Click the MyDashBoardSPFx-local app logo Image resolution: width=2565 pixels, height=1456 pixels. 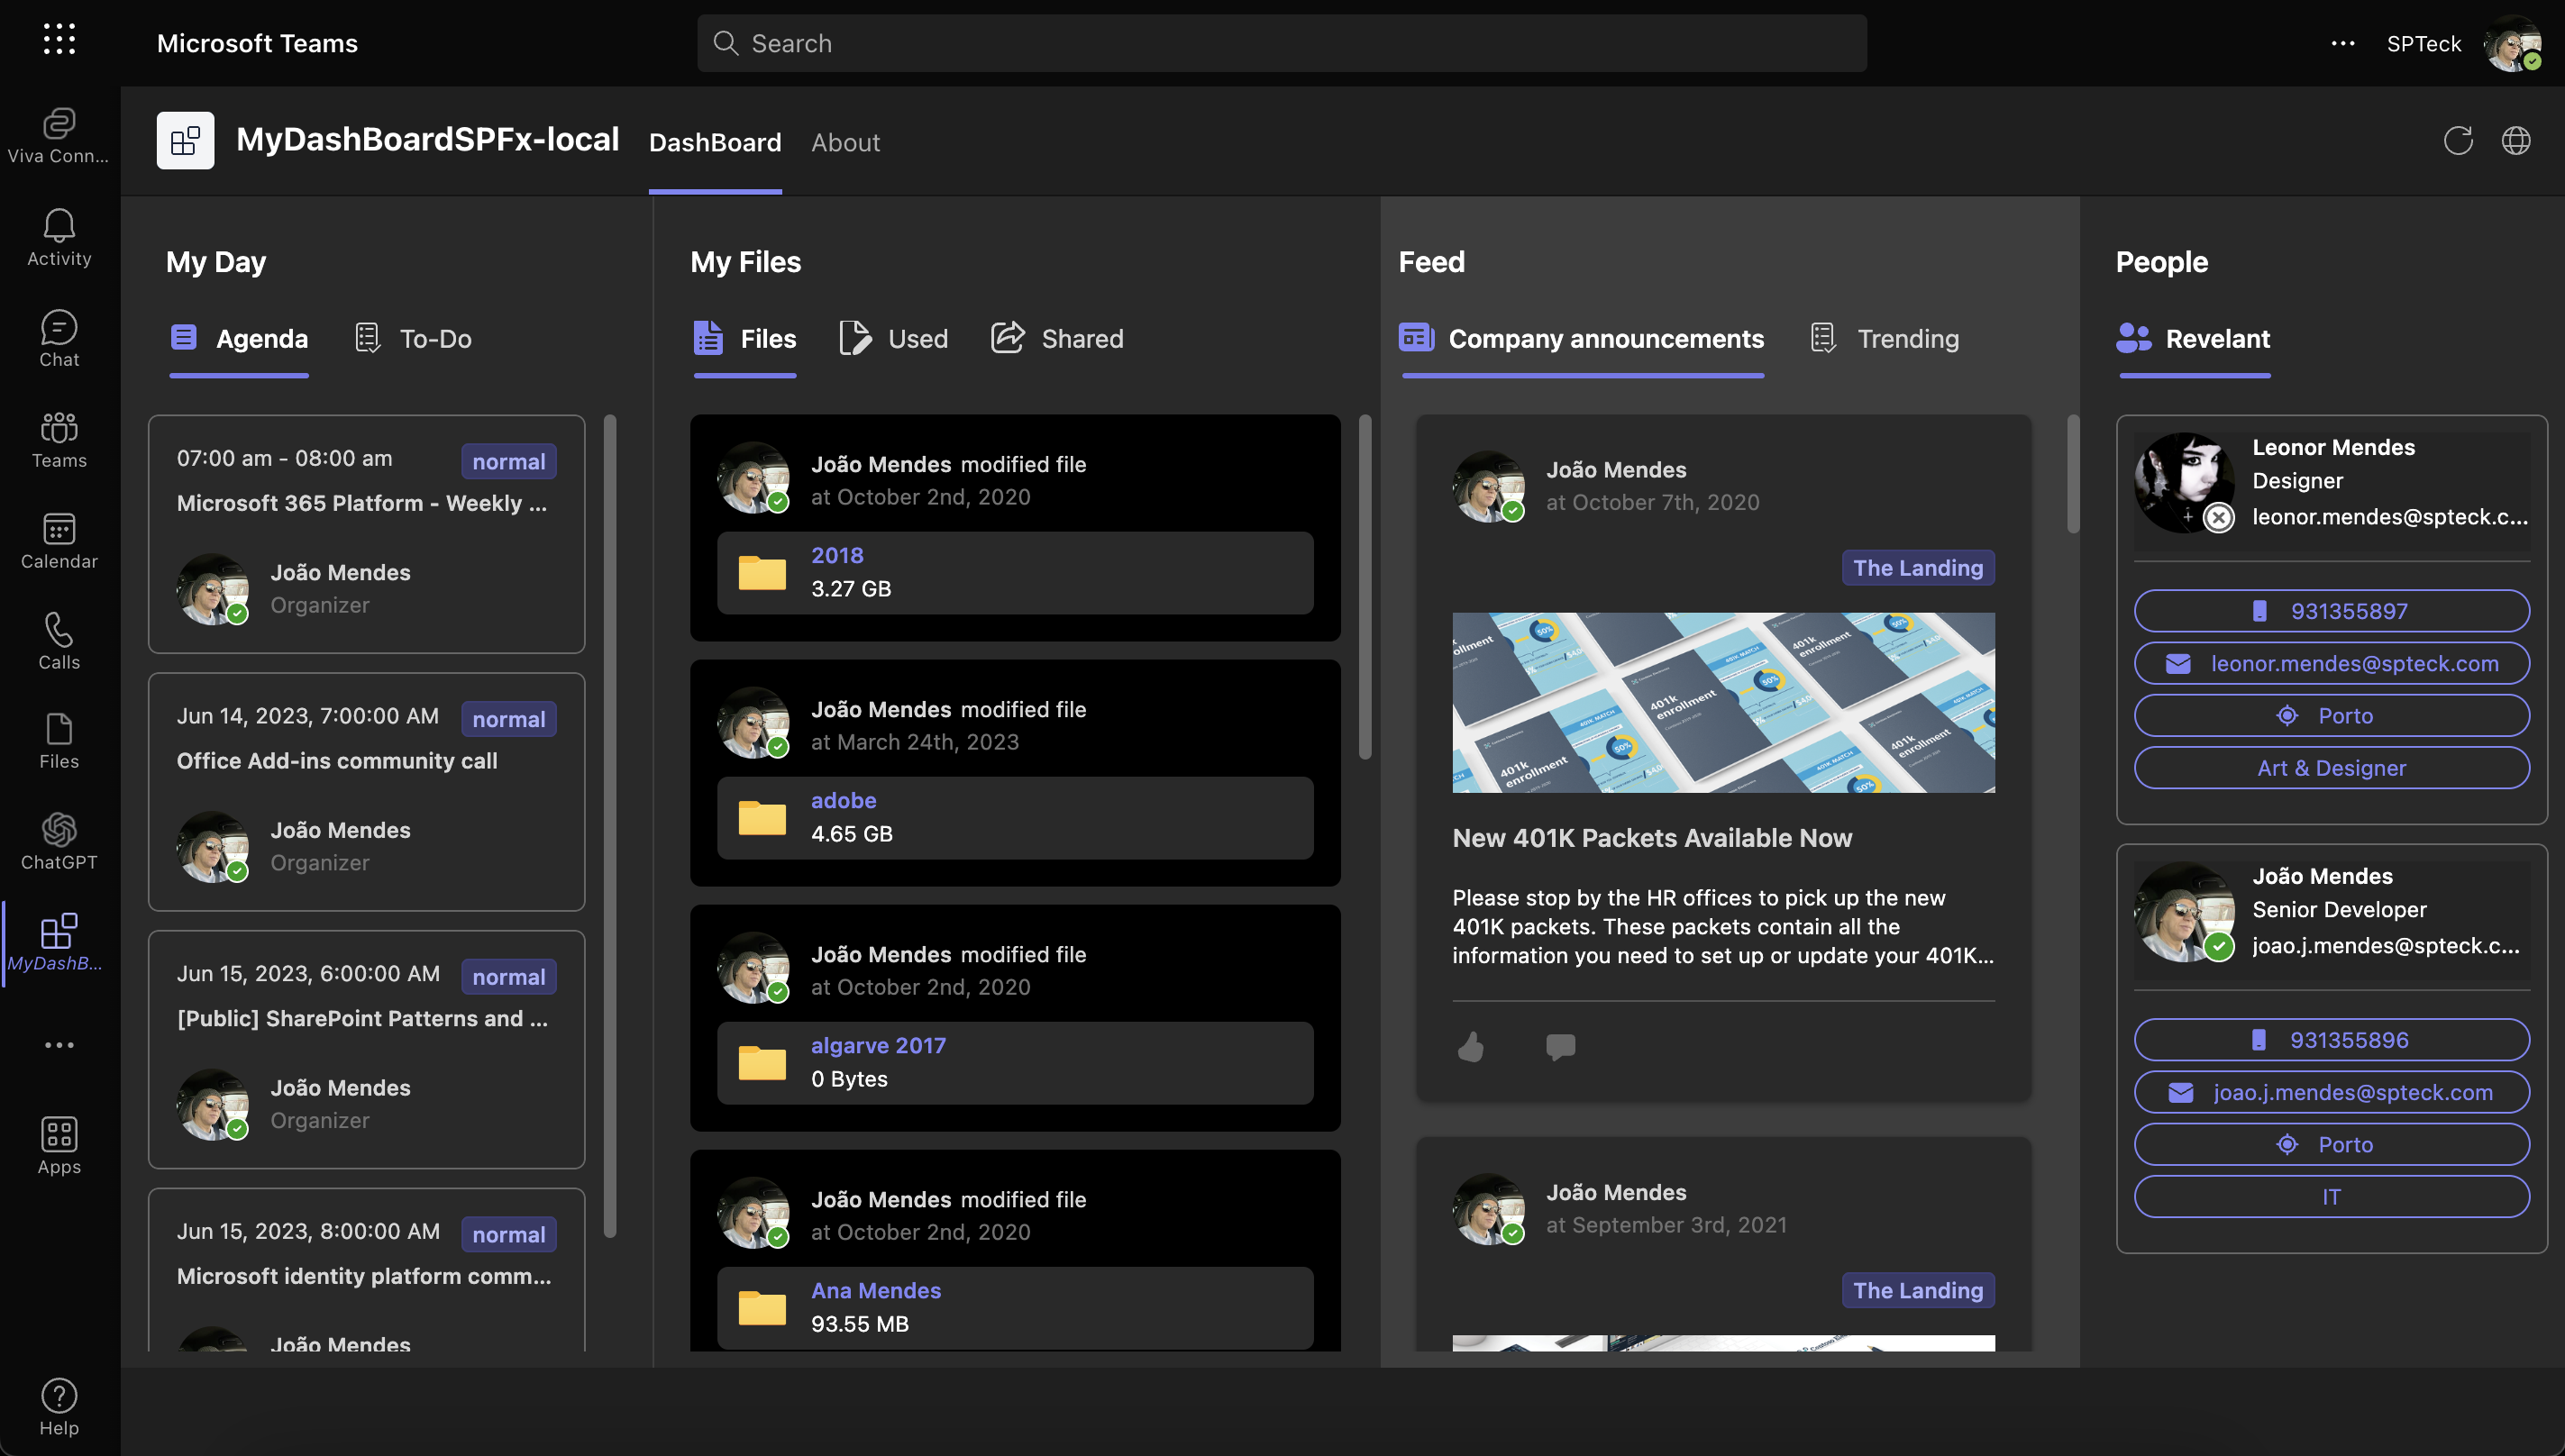(185, 140)
